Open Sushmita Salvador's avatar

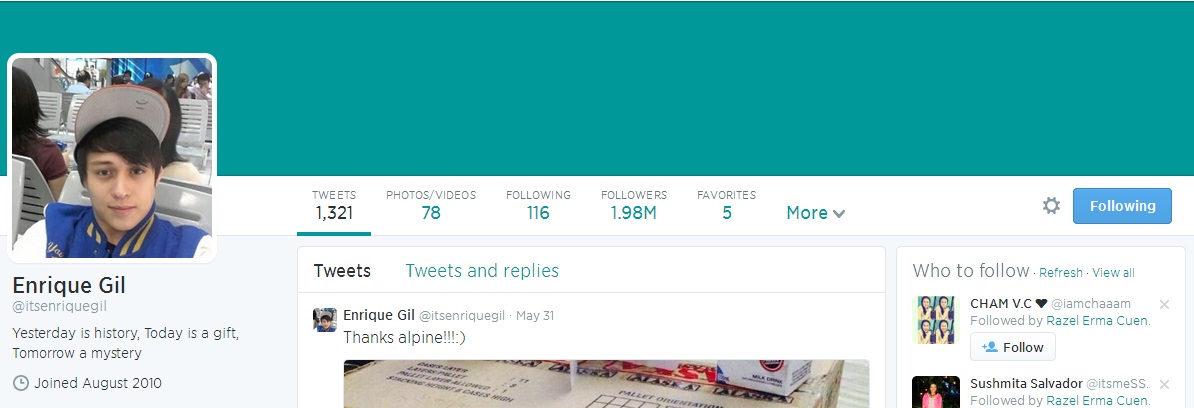tap(936, 392)
